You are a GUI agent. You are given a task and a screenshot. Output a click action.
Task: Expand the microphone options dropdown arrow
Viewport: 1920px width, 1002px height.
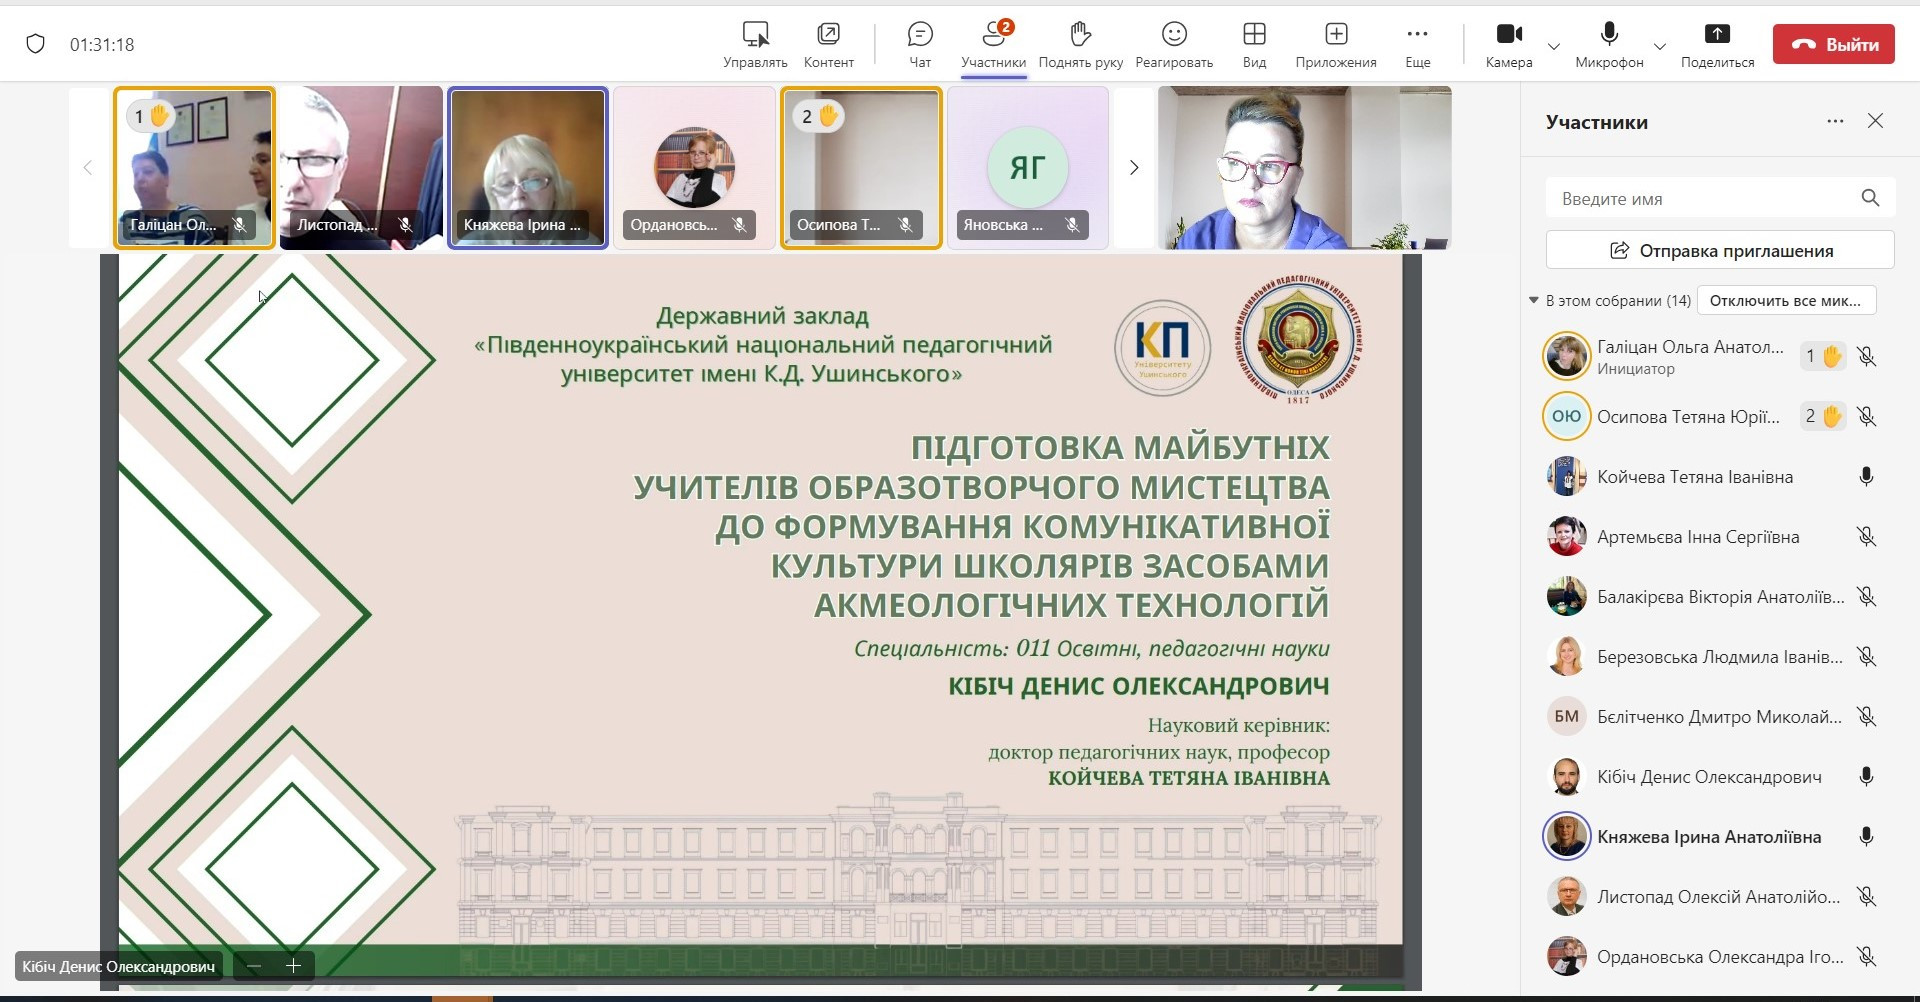point(1659,46)
